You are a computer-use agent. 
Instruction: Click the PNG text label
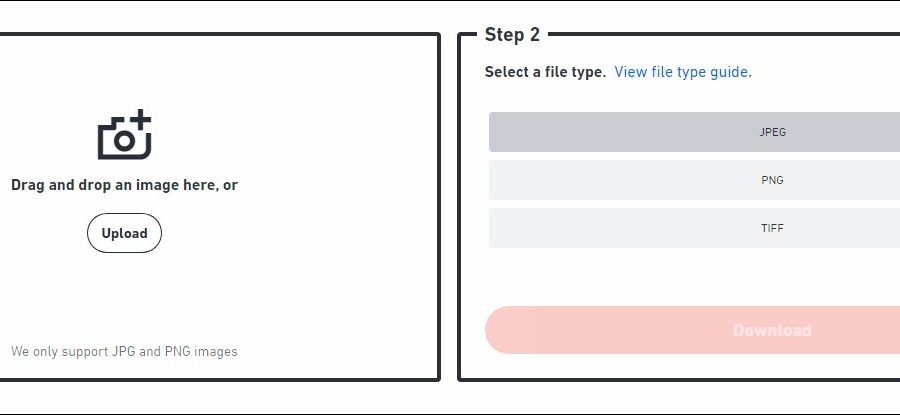click(772, 180)
